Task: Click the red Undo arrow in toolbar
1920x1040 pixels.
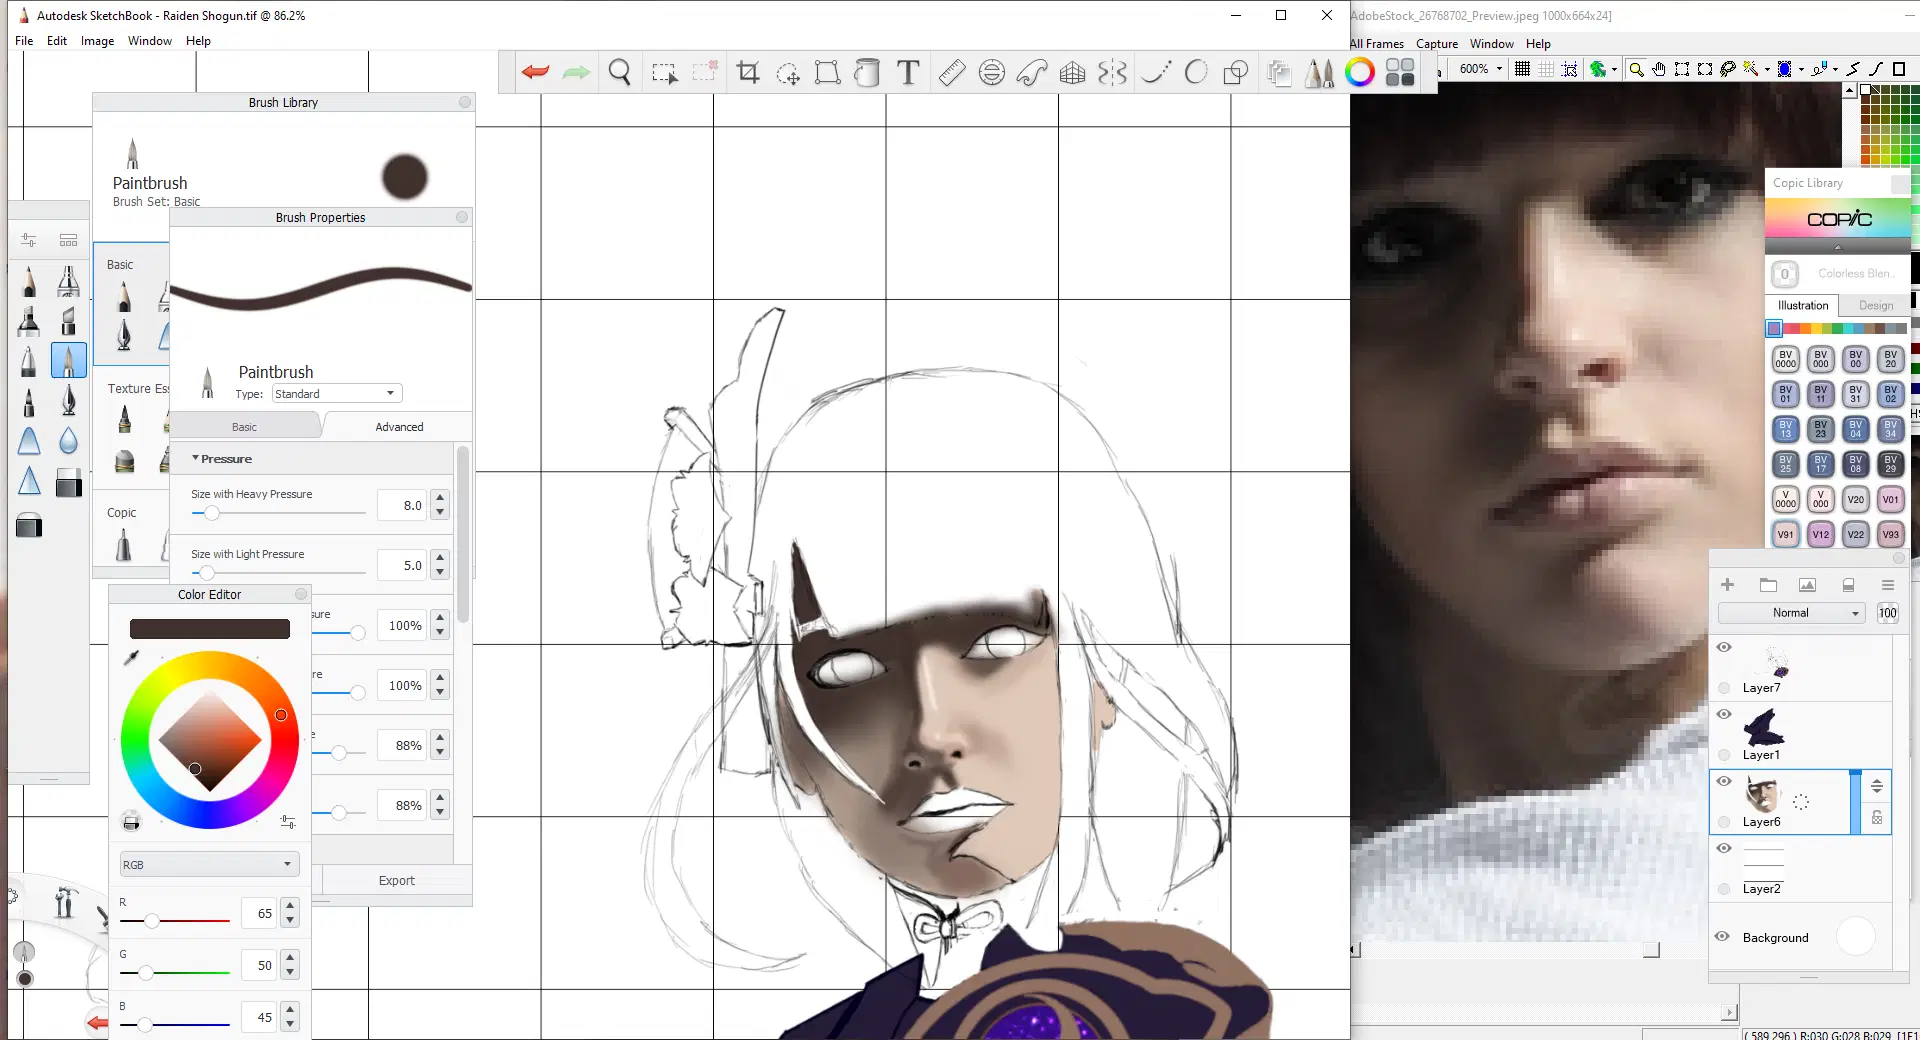Action: point(535,72)
